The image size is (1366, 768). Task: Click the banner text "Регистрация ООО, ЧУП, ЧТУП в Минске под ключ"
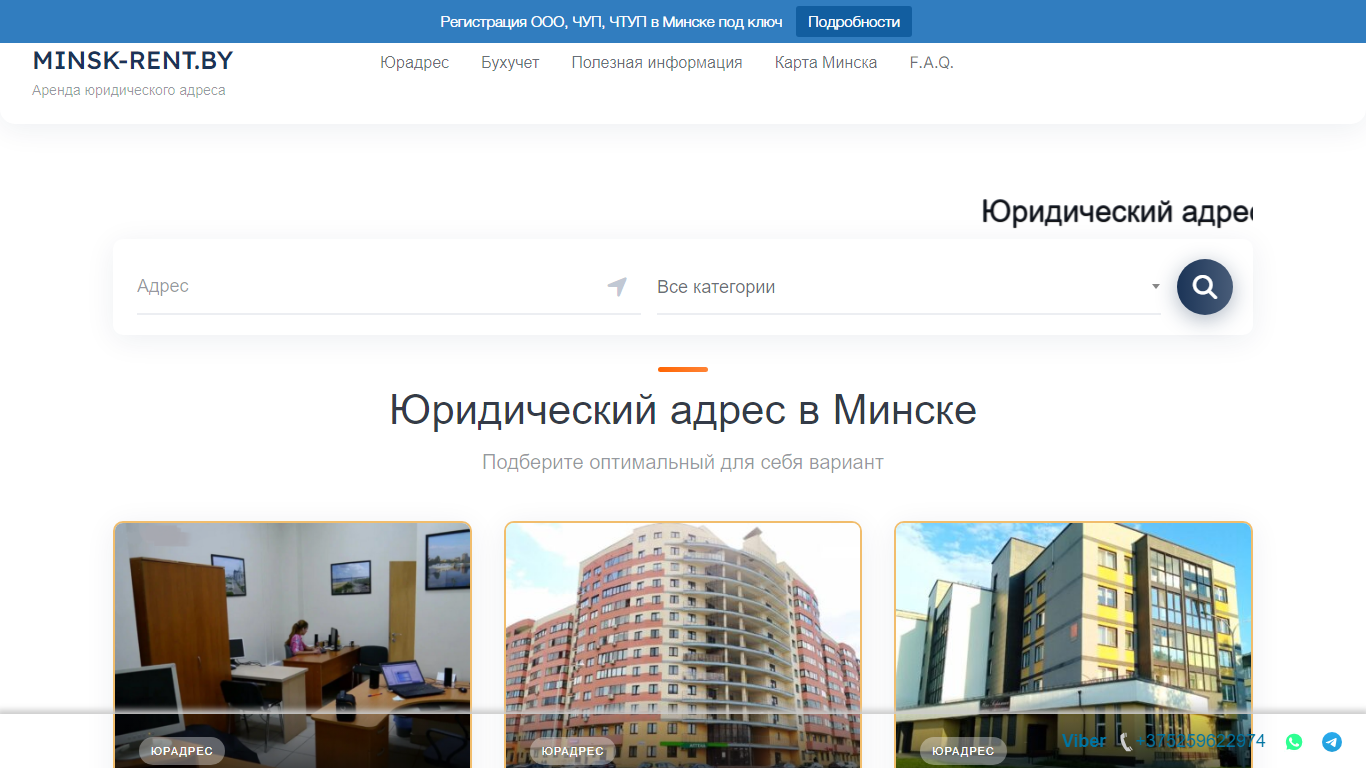(611, 22)
